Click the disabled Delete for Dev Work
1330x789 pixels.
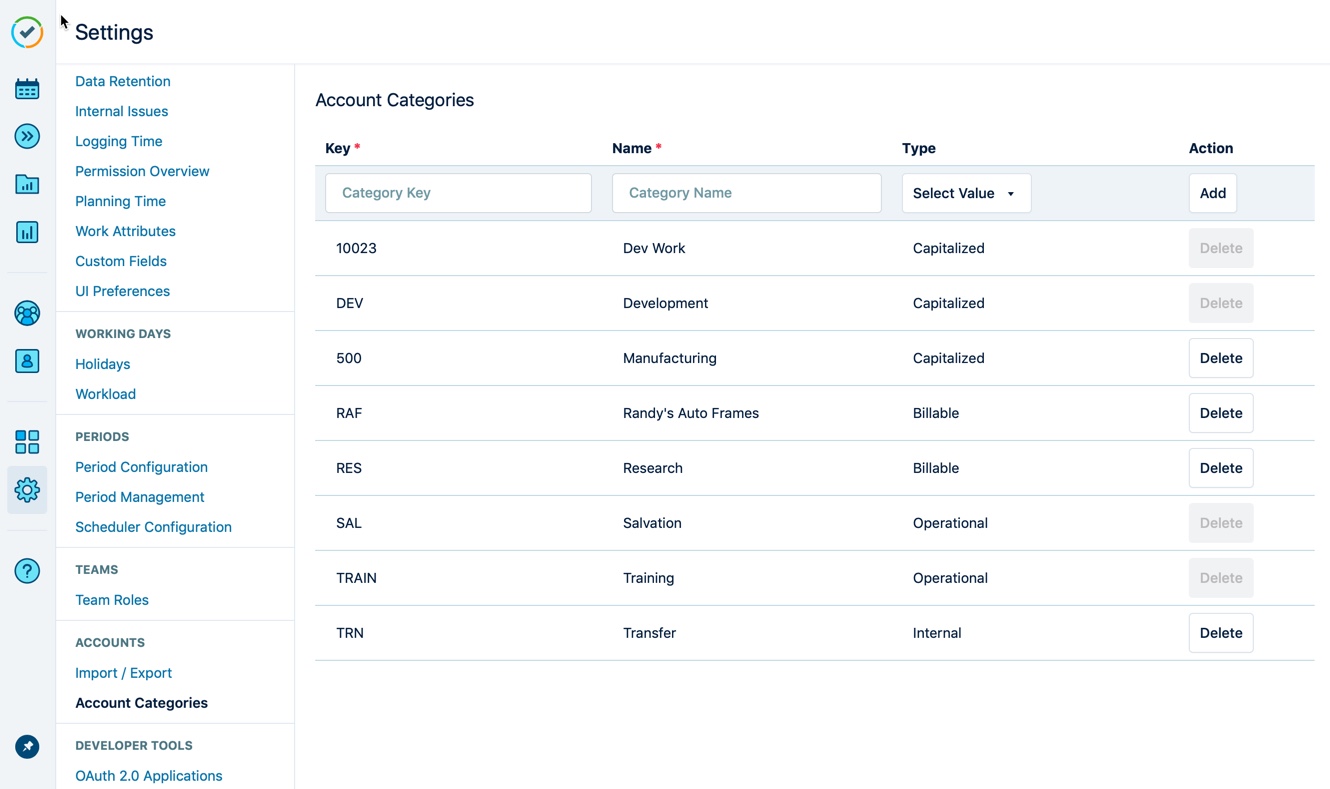click(1221, 248)
